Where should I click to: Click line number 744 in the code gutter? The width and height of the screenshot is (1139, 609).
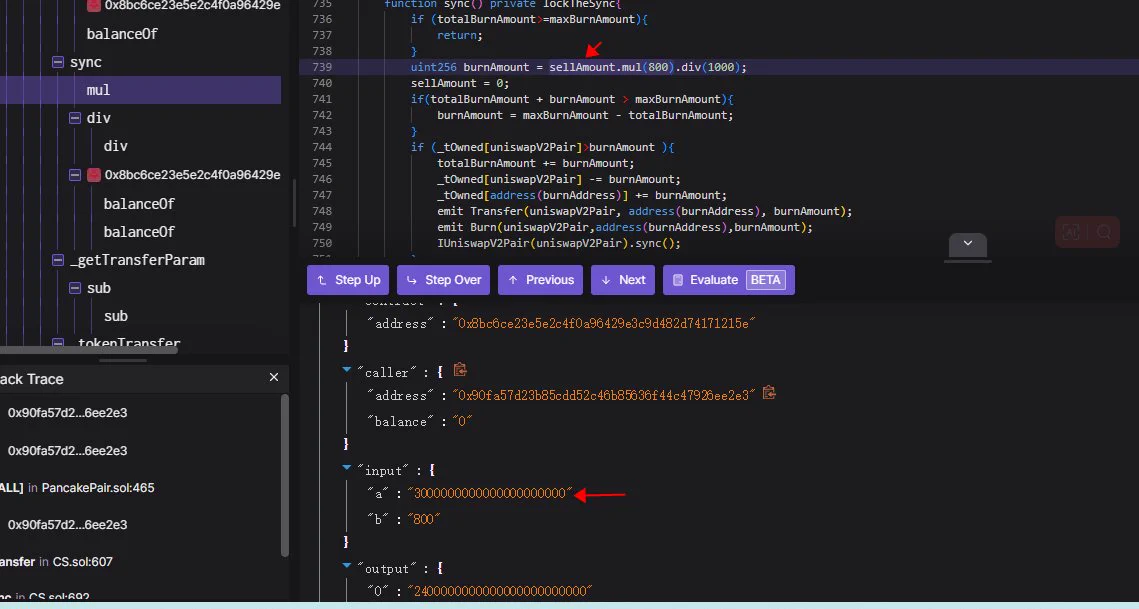tap(321, 147)
